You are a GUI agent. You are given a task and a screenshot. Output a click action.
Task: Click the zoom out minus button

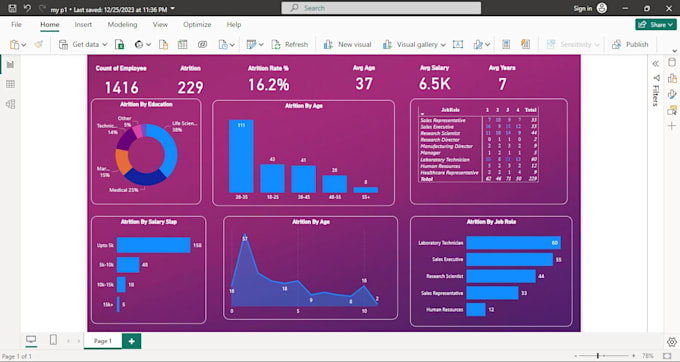(575, 356)
